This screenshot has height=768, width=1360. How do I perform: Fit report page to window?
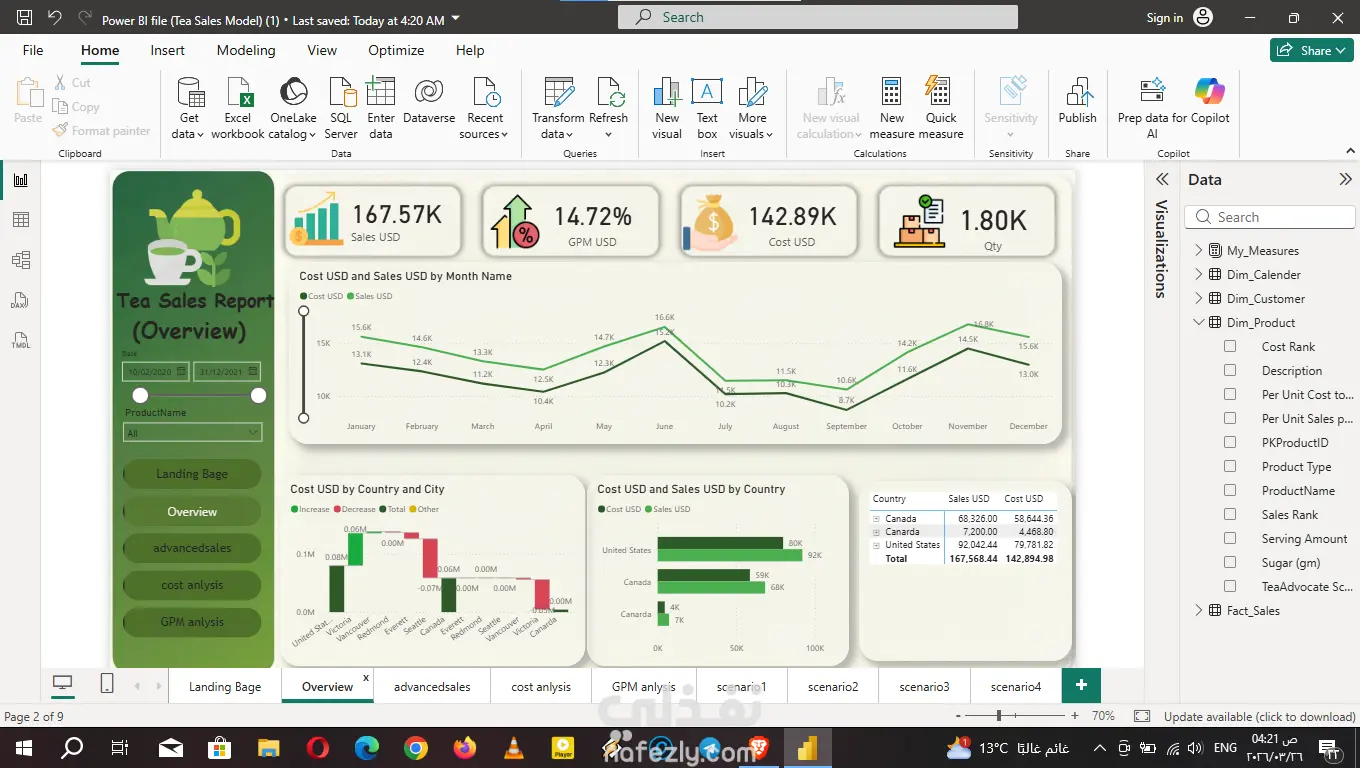tap(1141, 716)
